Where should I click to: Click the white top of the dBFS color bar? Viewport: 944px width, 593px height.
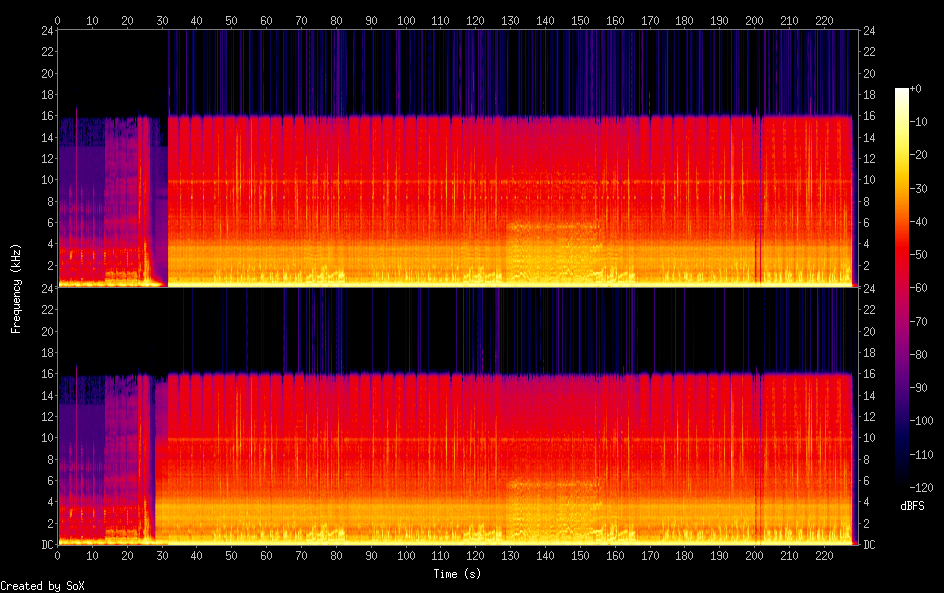click(x=901, y=92)
